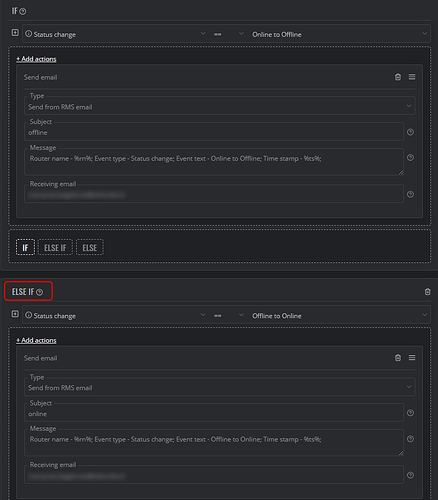Open the == operator dropdown in the IF row
Viewport: 438px width, 500px height.
coord(229,34)
